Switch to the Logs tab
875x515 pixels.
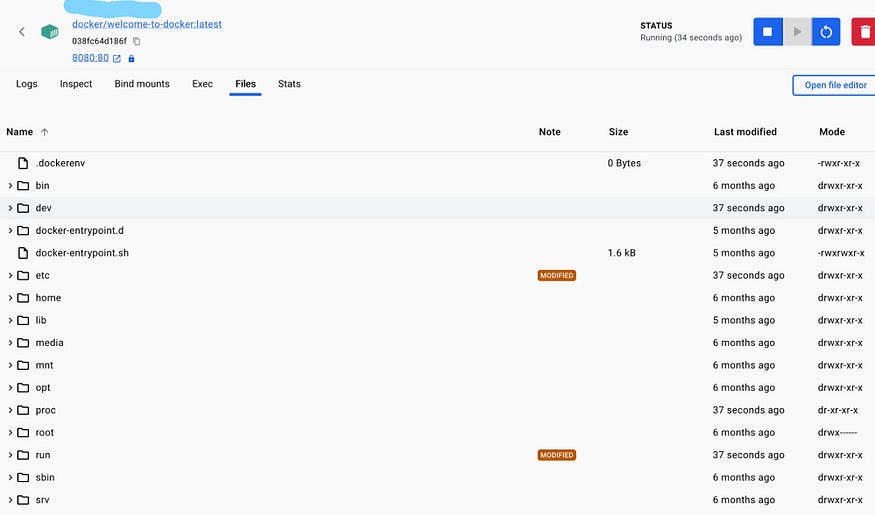pos(27,84)
